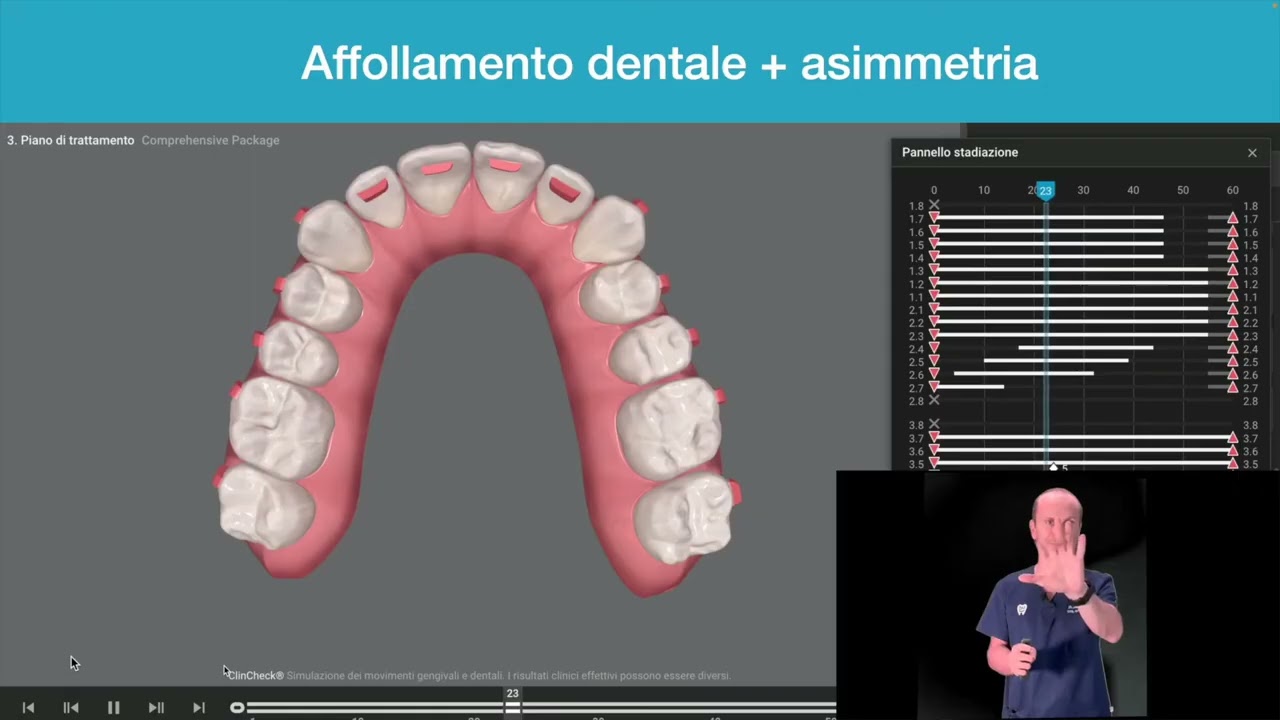
Task: Click tooth 2.2 end triangle marker
Action: point(1232,321)
